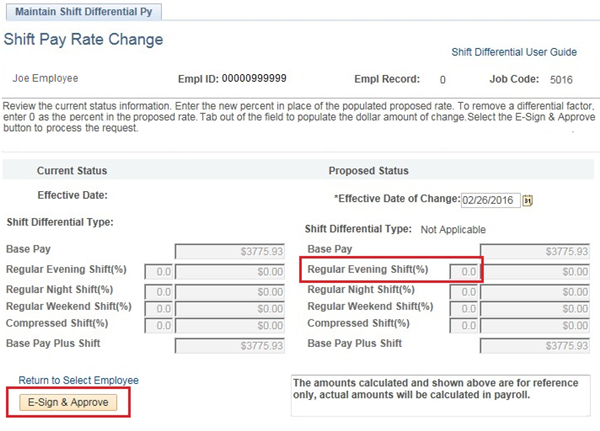Click proposed Regular Weekend Shift percent field
This screenshot has width=600, height=431.
pos(465,307)
